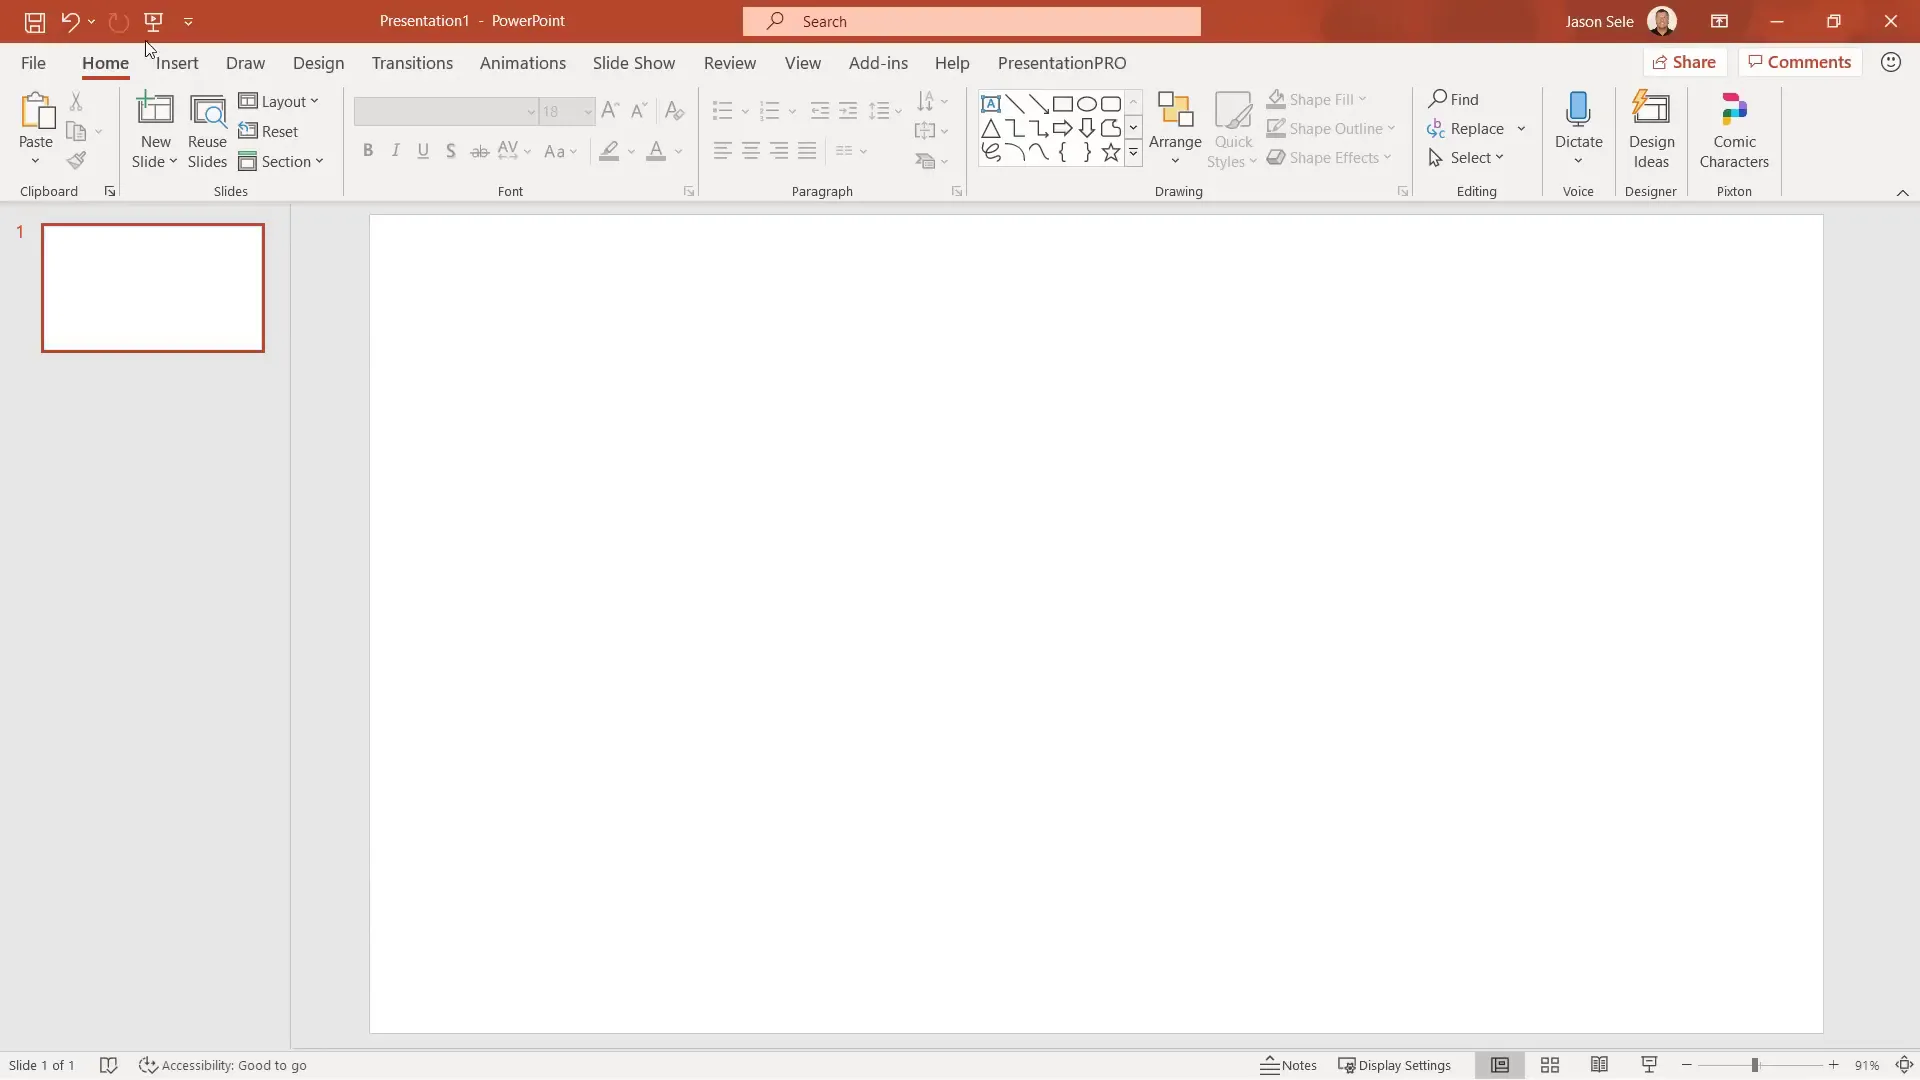1920x1080 pixels.
Task: Open the Animations tab
Action: tap(523, 62)
